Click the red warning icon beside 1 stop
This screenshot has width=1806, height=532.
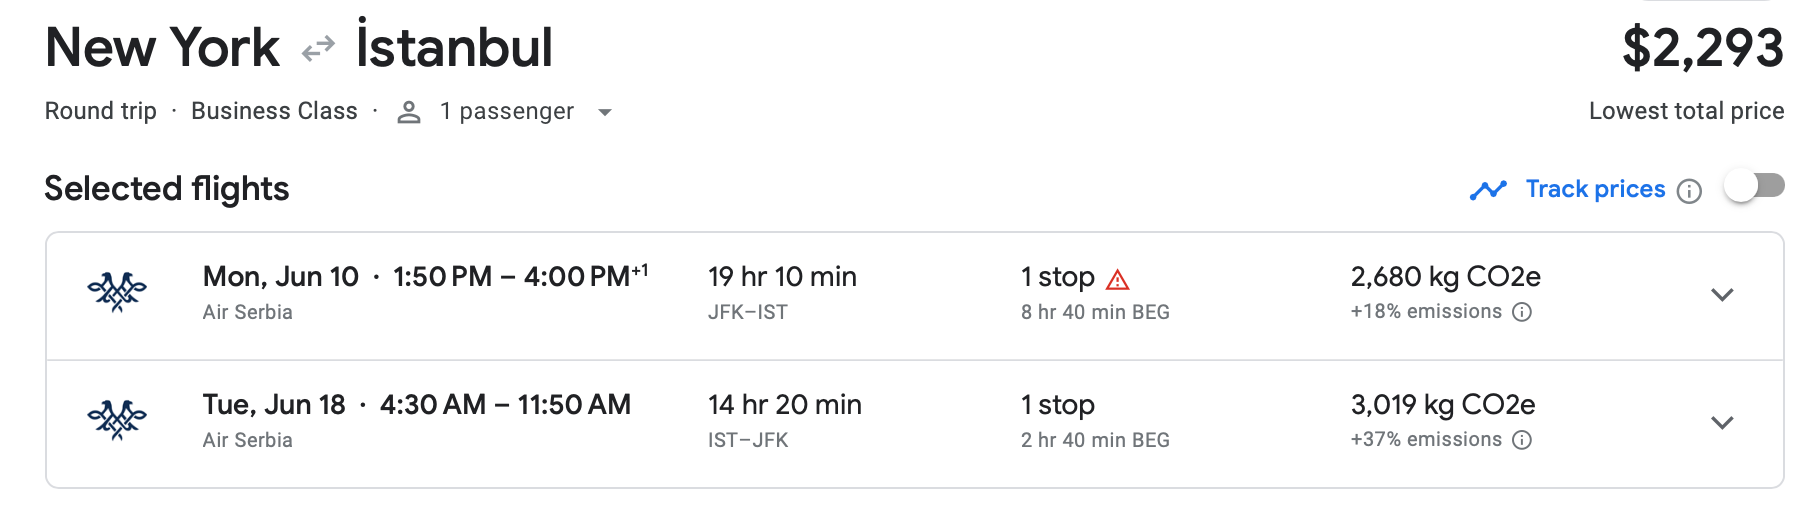[x=1117, y=279]
